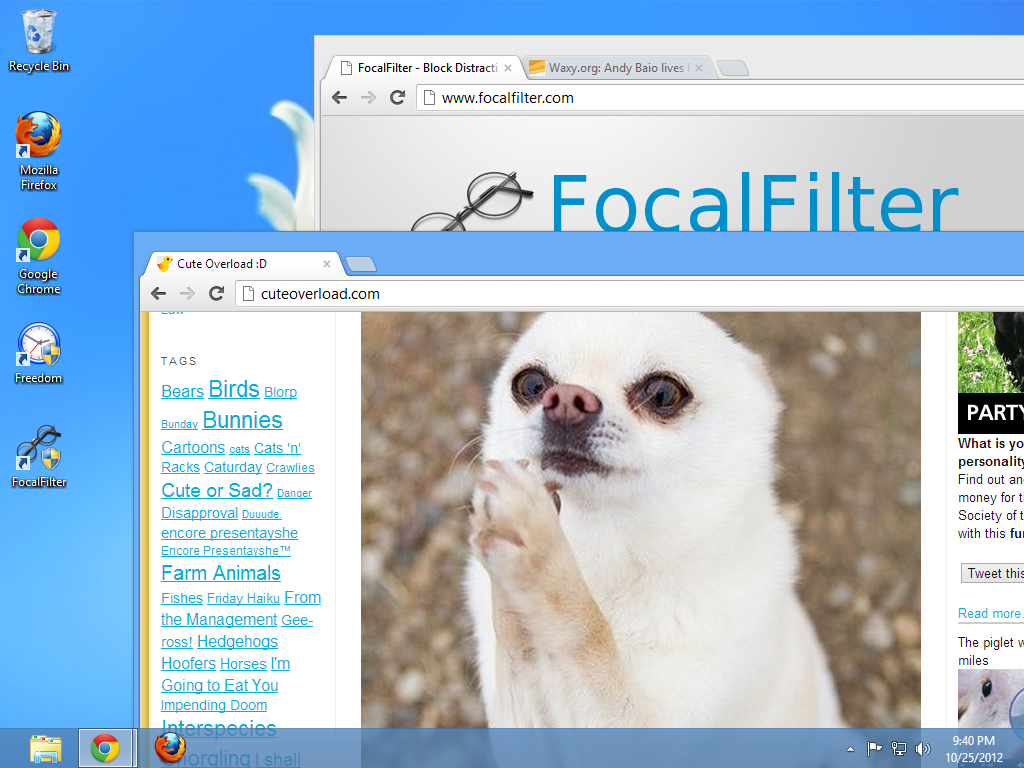Viewport: 1024px width, 768px height.
Task: Click the network tray icon
Action: [x=899, y=748]
